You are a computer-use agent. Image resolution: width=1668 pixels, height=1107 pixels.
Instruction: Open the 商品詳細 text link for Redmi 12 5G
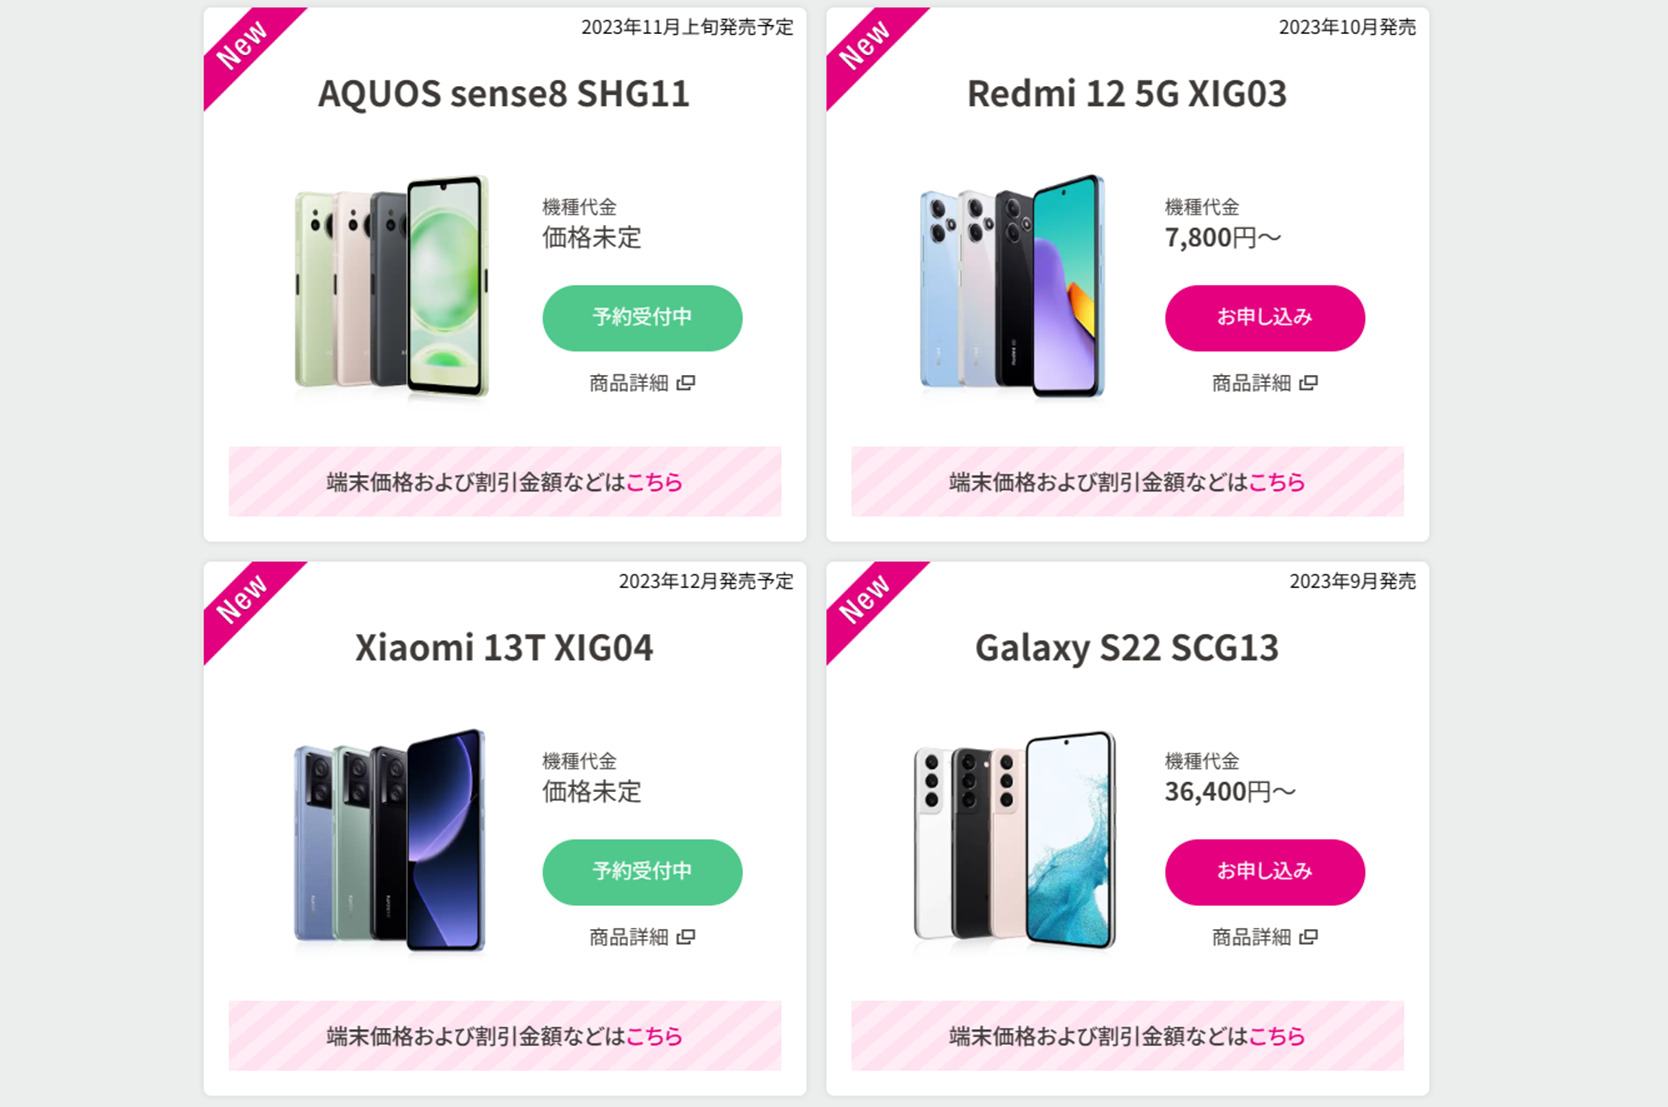(1251, 383)
